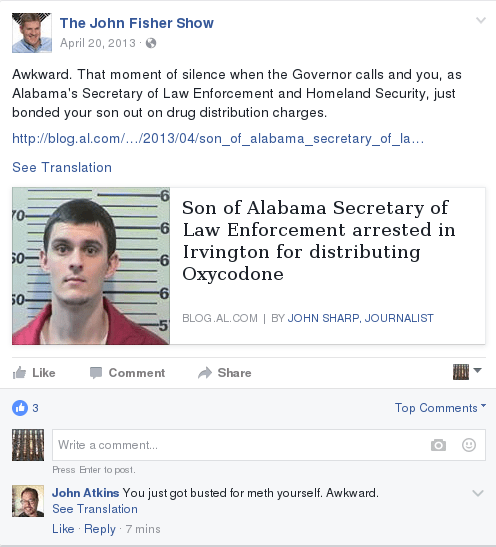This screenshot has width=496, height=547.
Task: Open the post-as identity selector dropdown
Action: point(467,372)
